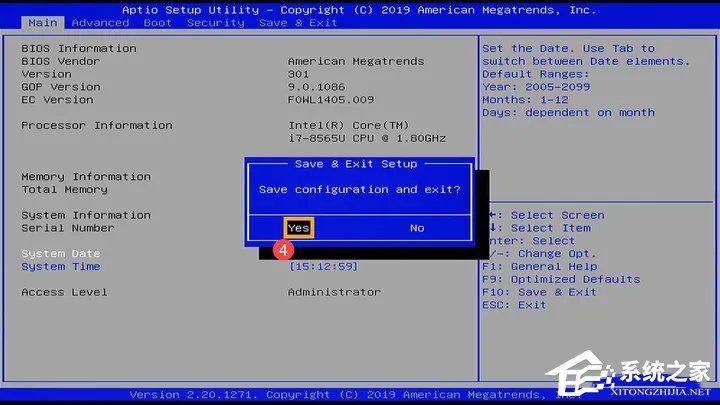Click the Administrator access level value
Viewport: 720px width, 405px height.
pos(334,292)
